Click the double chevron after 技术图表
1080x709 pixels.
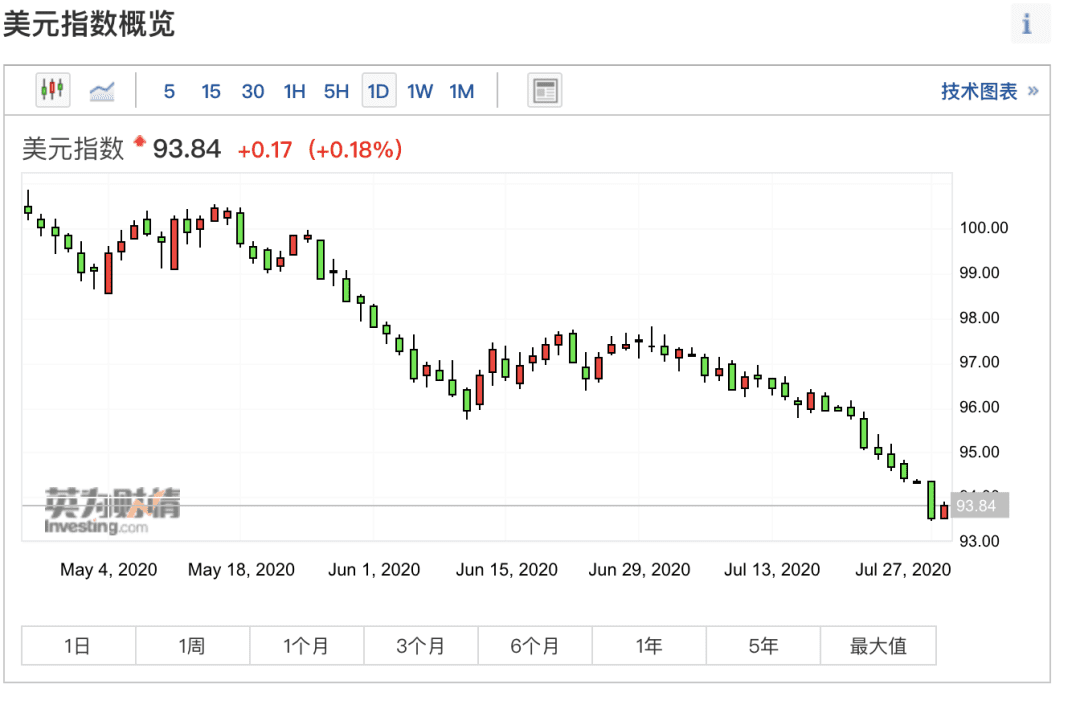tap(1032, 91)
